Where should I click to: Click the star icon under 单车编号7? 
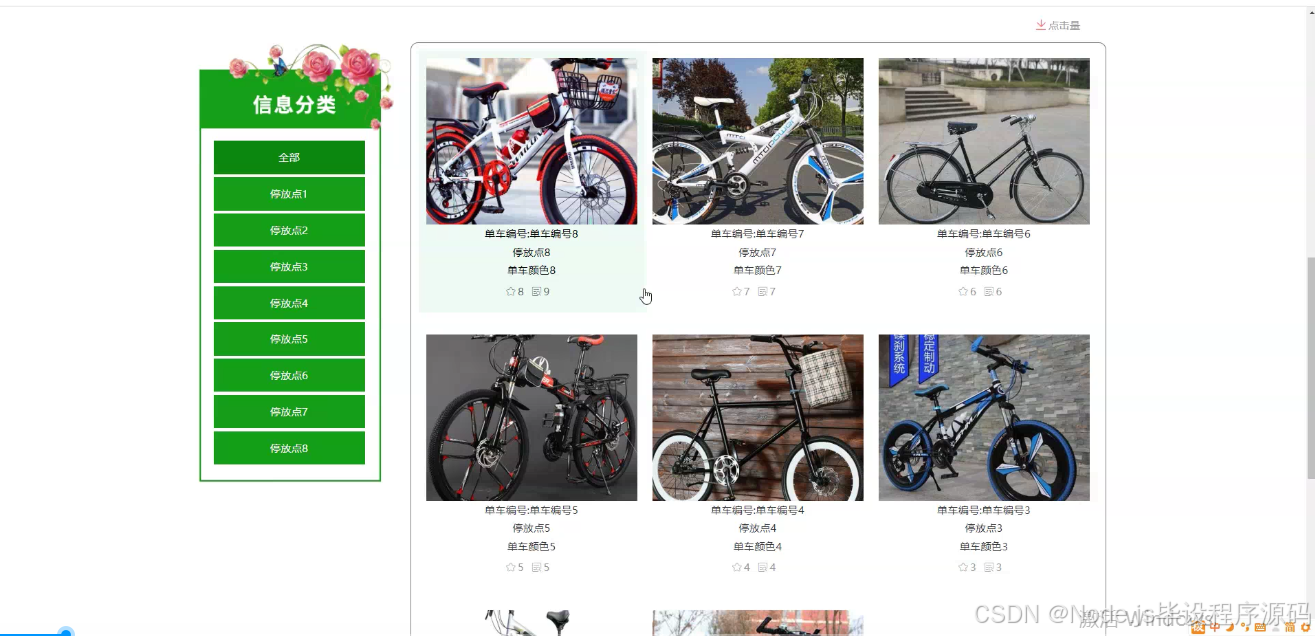click(737, 292)
